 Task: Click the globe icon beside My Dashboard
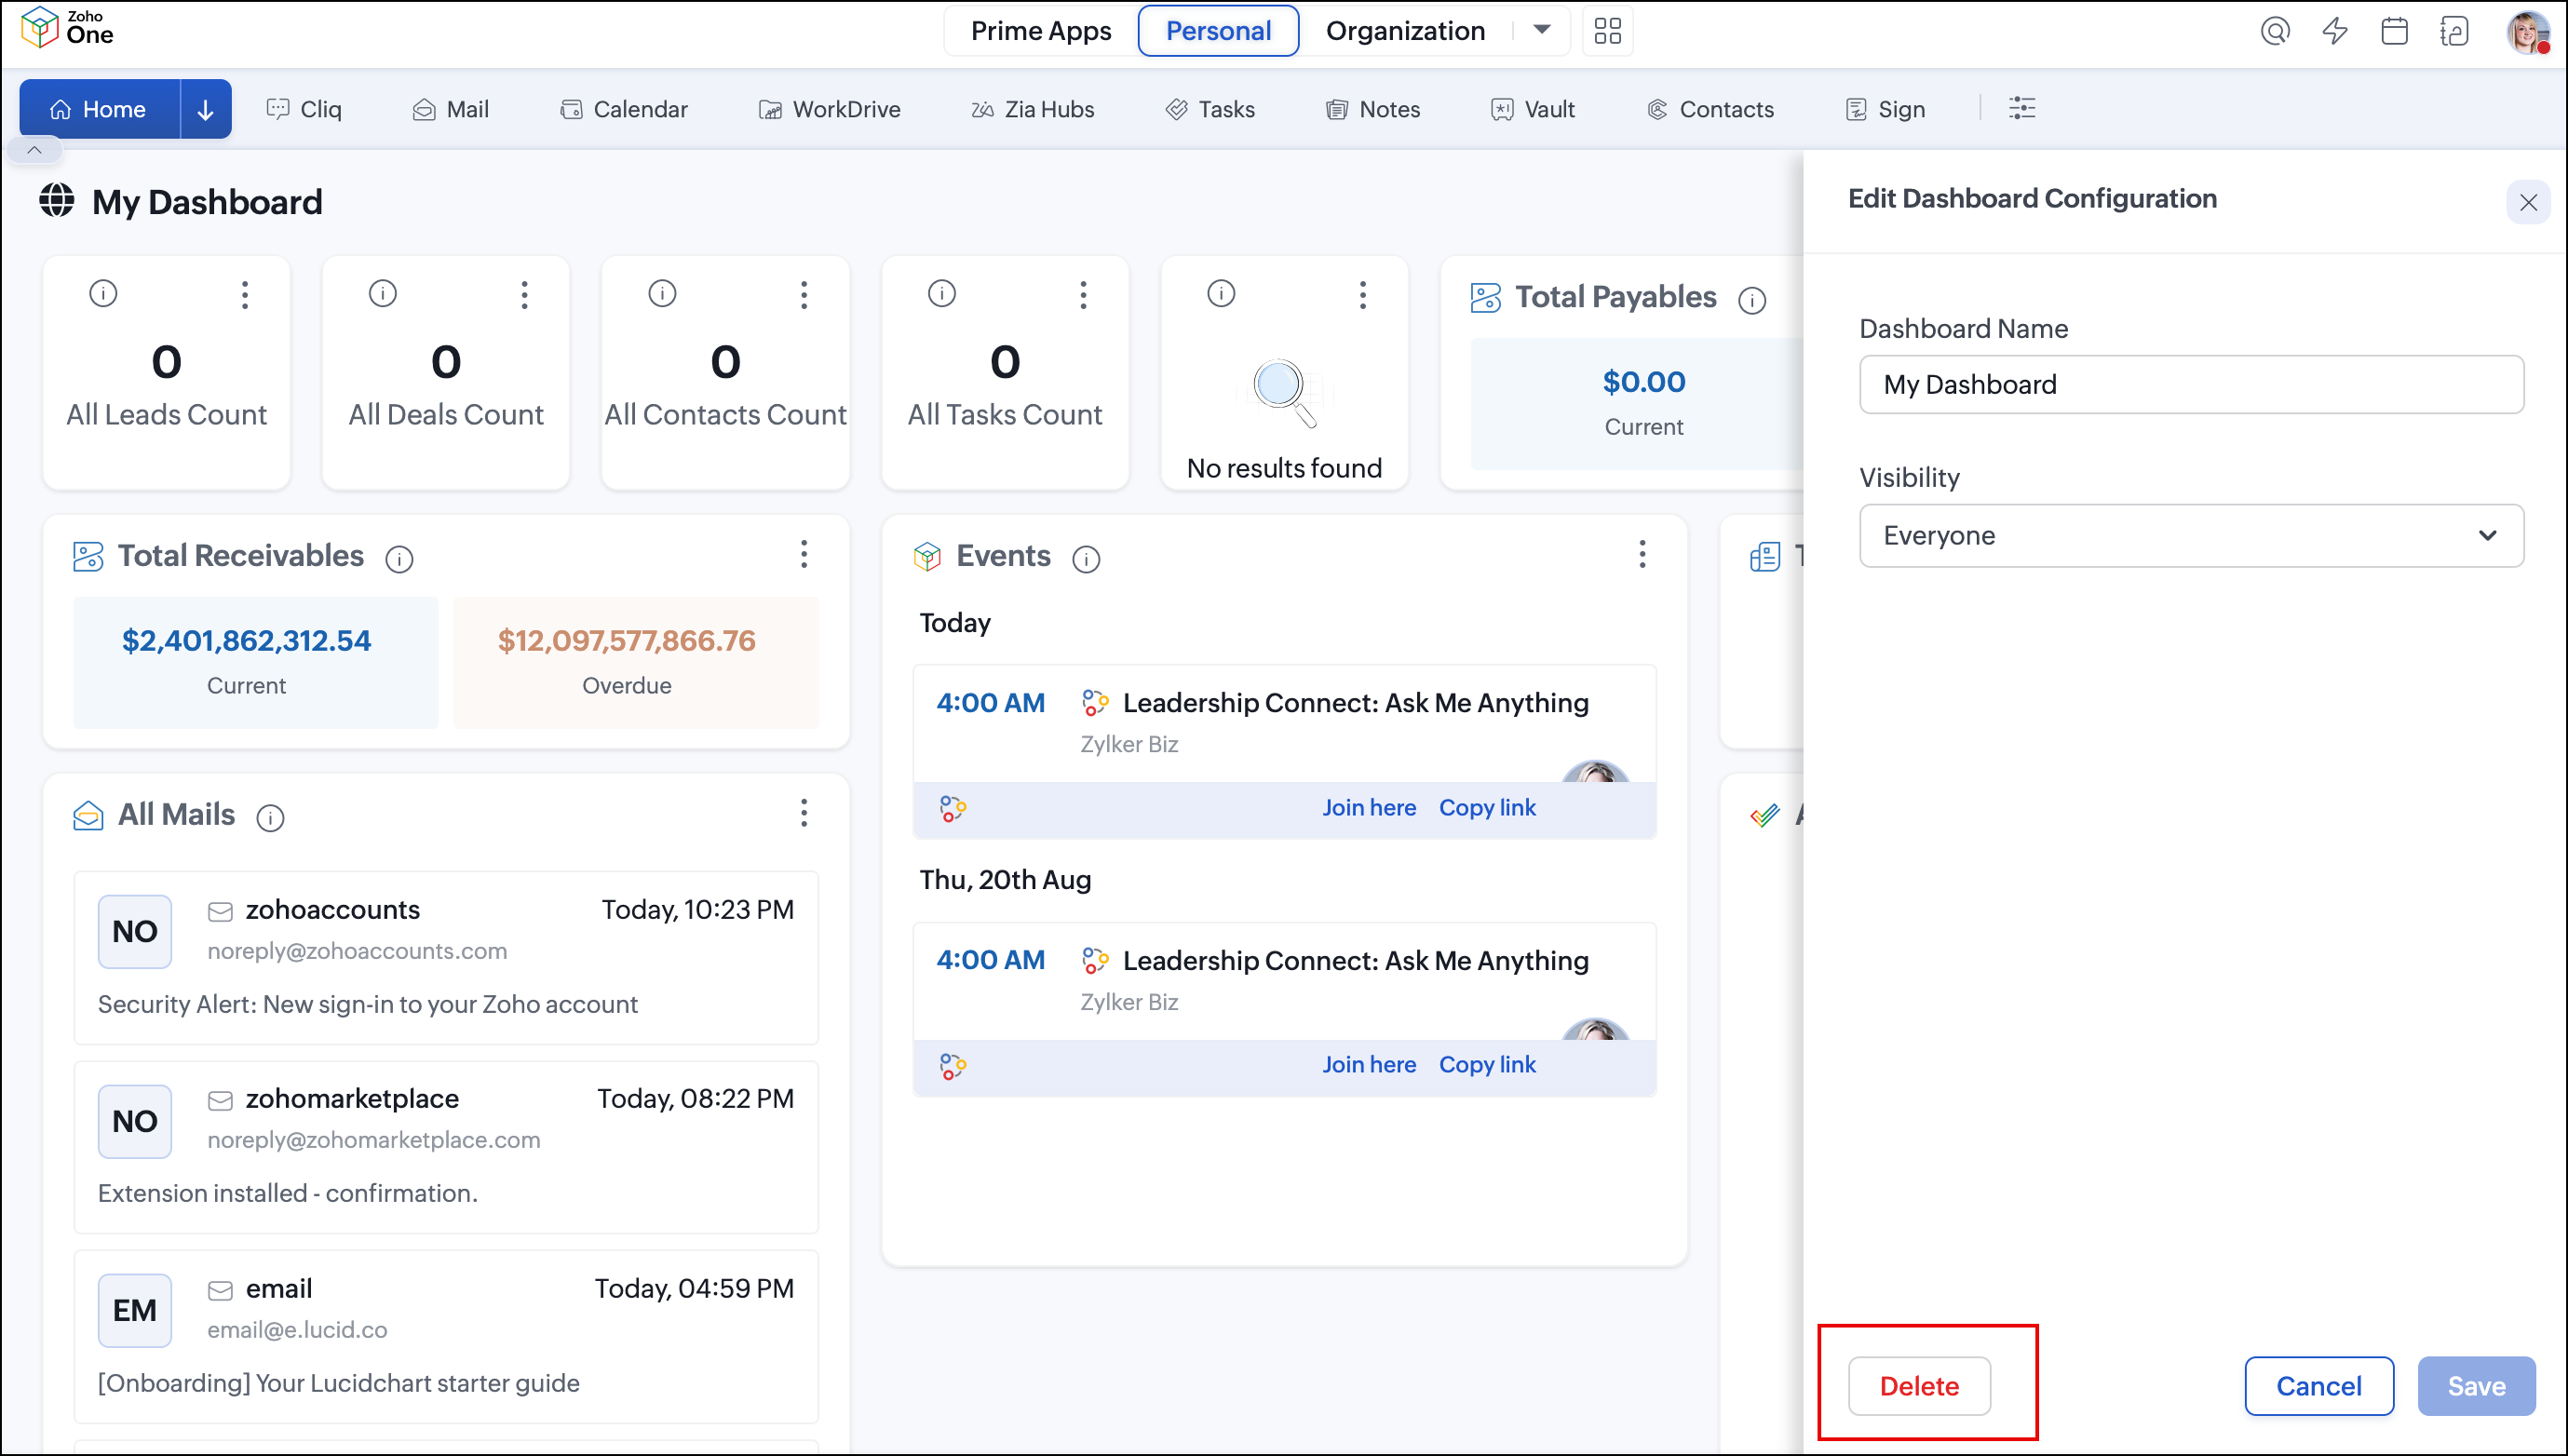coord(57,200)
